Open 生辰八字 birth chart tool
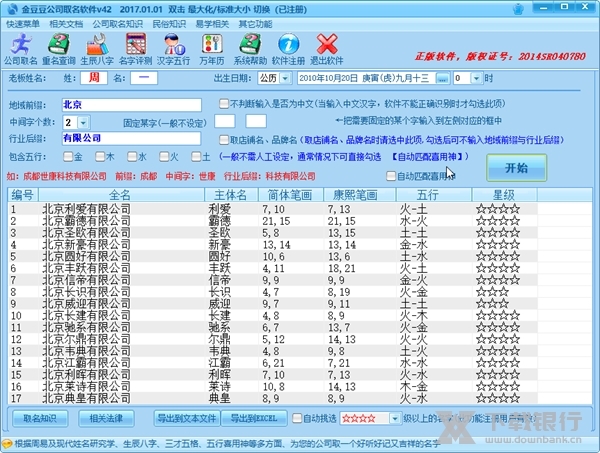The width and height of the screenshot is (600, 453). point(97,49)
